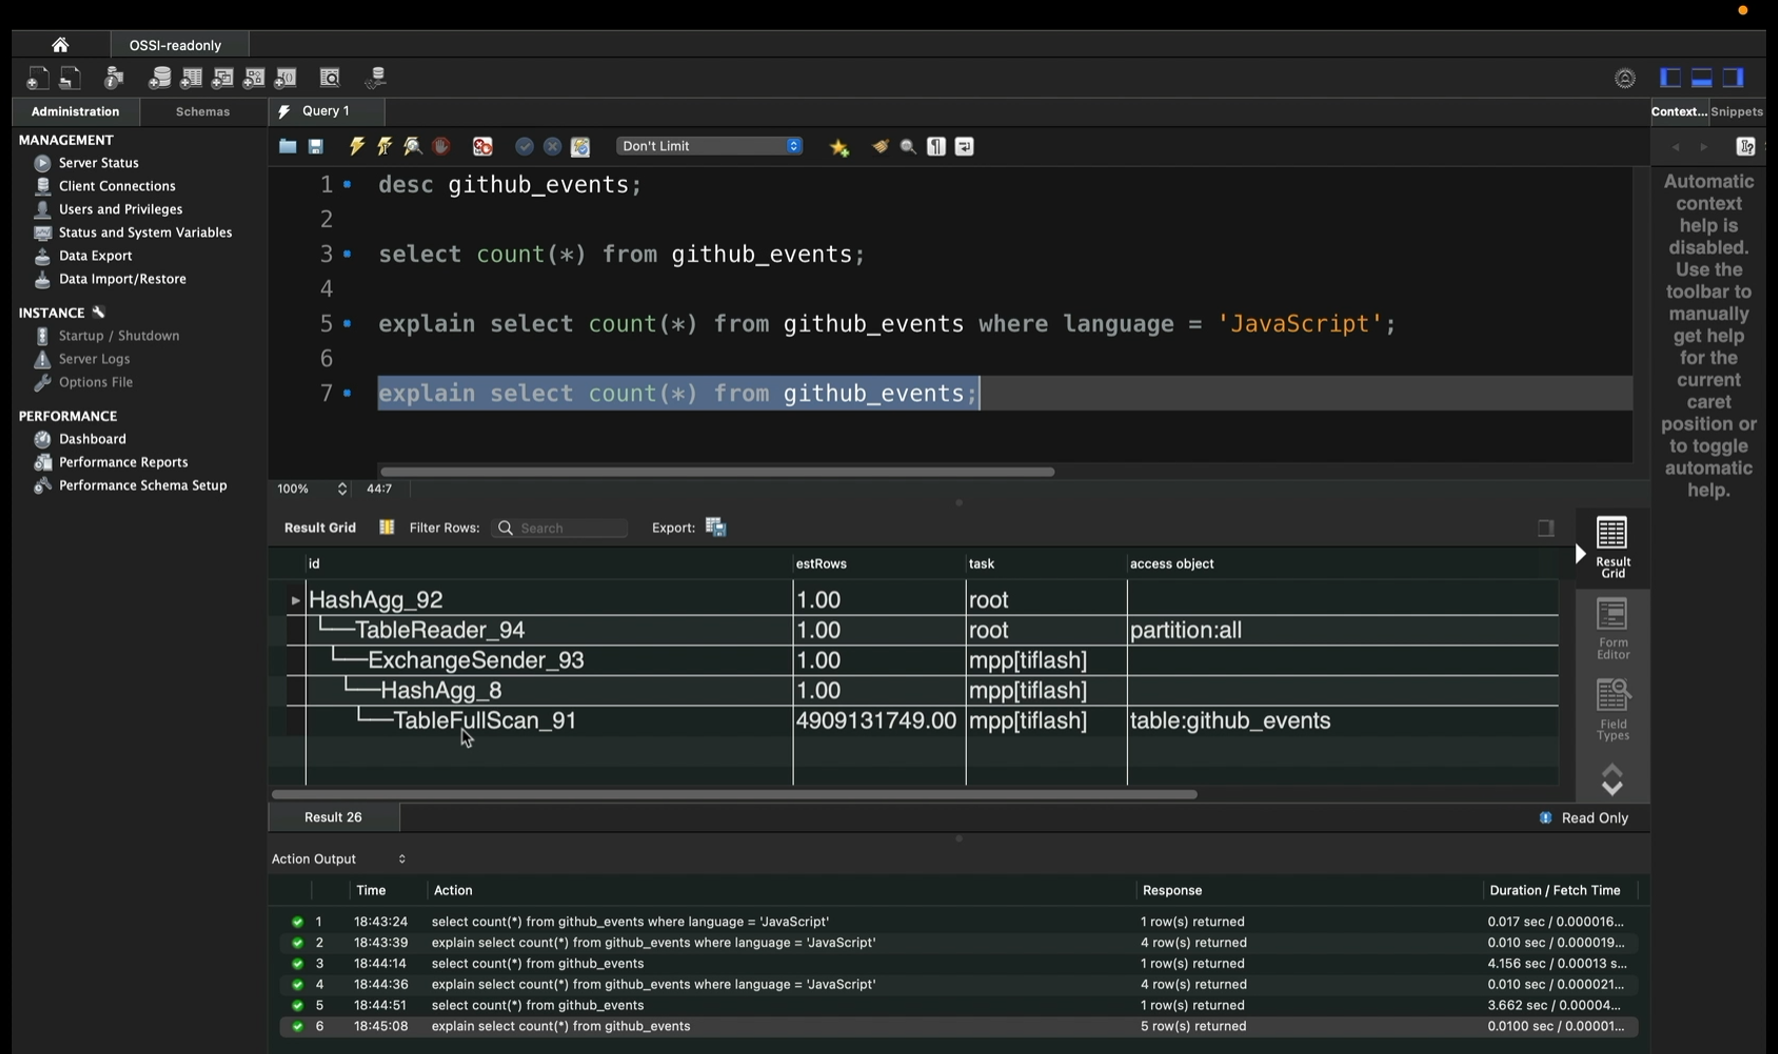
Task: Stop the running query icon
Action: point(441,147)
